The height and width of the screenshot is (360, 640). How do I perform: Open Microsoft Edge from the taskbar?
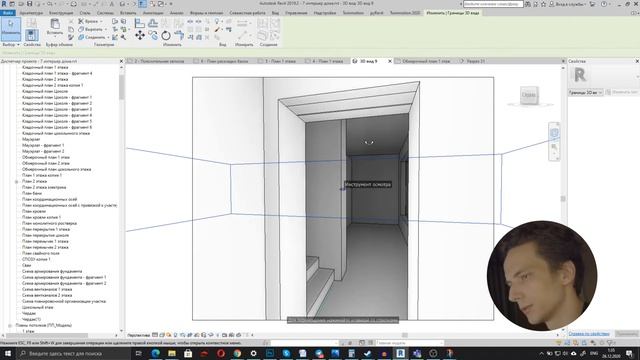click(x=156, y=353)
